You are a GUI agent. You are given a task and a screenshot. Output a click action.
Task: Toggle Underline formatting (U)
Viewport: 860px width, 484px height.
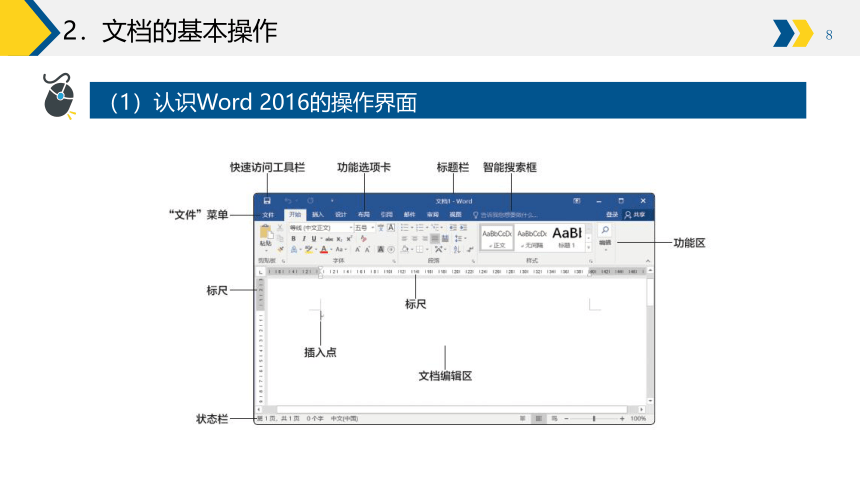point(314,238)
